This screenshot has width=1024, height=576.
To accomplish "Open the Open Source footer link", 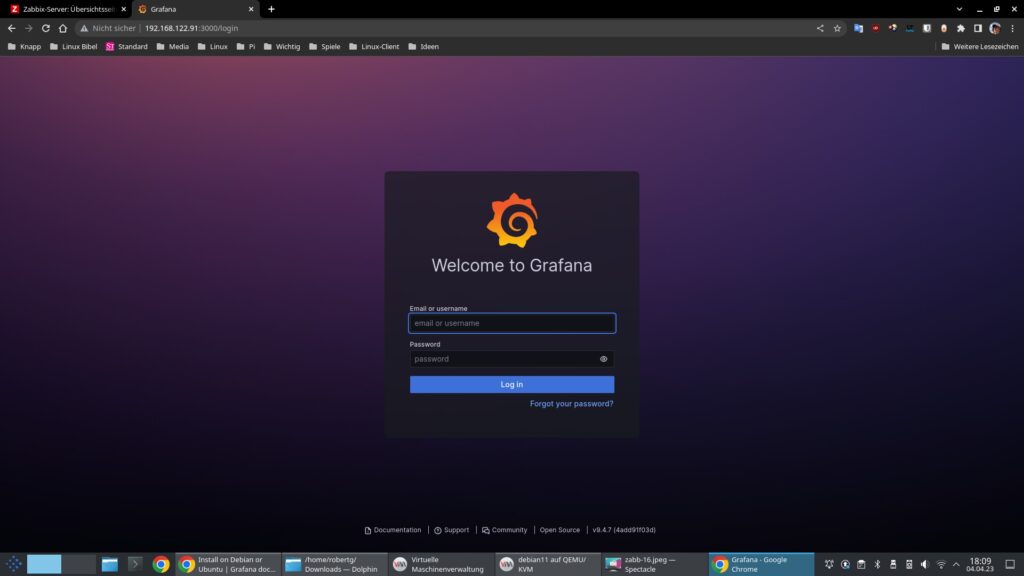I will [560, 530].
